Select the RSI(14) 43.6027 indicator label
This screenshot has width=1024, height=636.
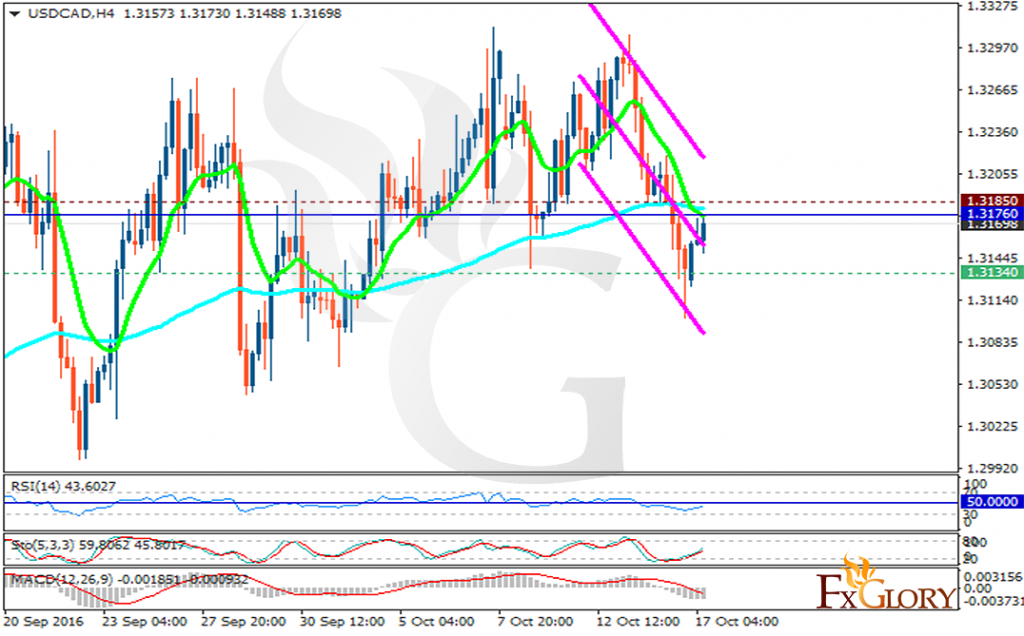pyautogui.click(x=63, y=486)
